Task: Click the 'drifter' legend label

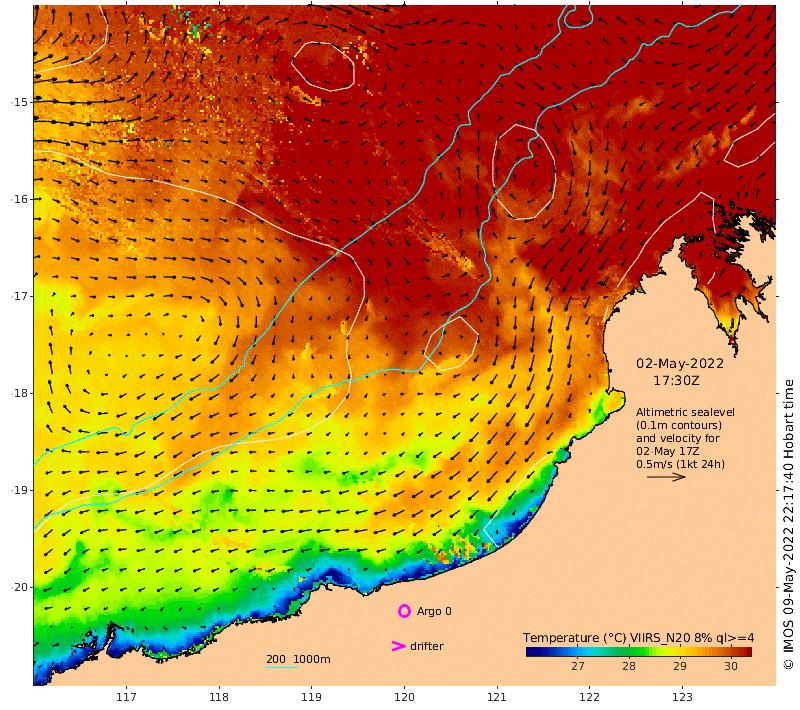Action: (427, 646)
